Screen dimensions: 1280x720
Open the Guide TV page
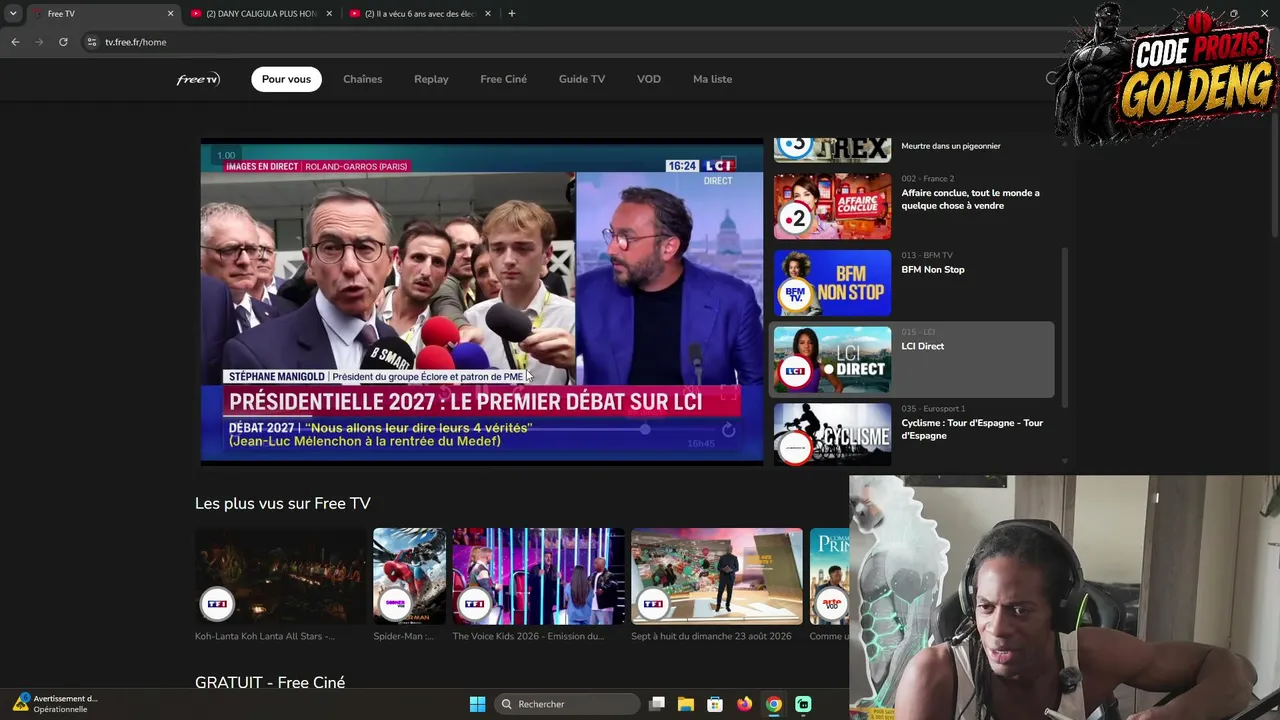click(582, 79)
